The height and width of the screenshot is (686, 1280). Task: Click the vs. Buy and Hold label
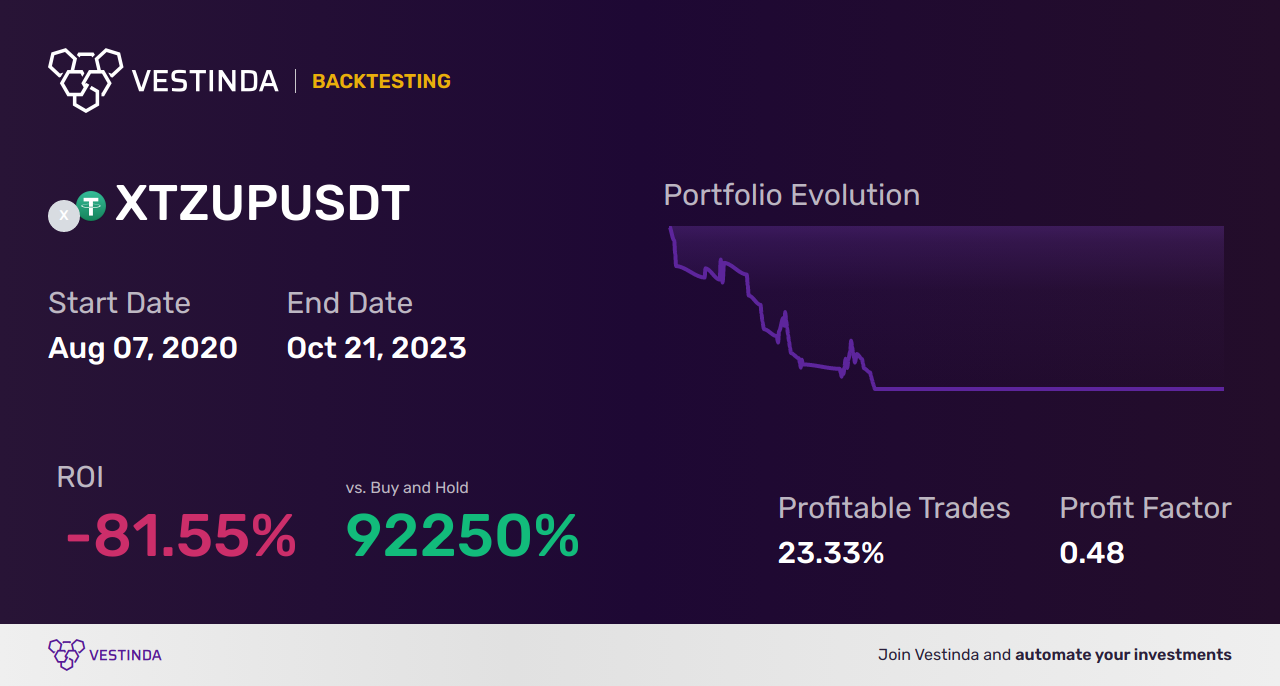407,488
